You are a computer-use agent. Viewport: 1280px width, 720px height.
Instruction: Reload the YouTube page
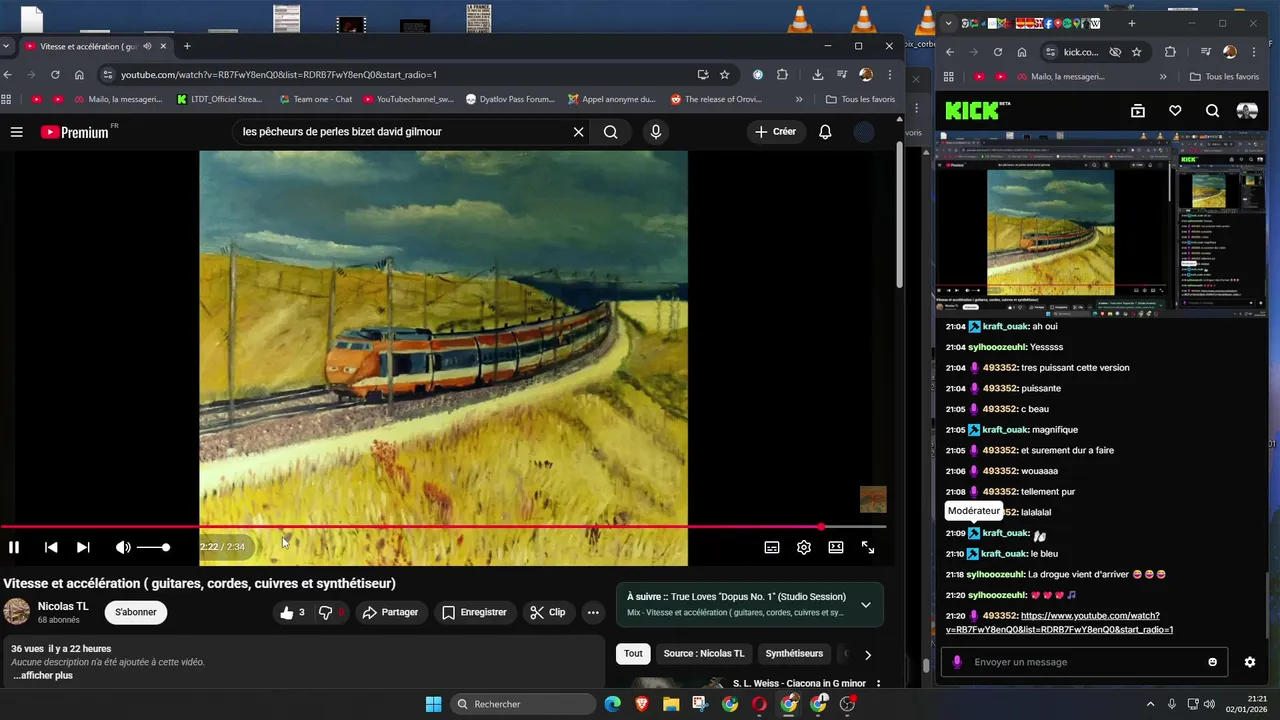pyautogui.click(x=55, y=74)
